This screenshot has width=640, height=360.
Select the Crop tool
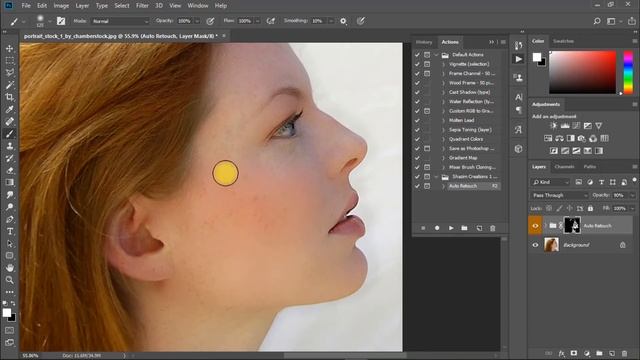click(x=9, y=97)
